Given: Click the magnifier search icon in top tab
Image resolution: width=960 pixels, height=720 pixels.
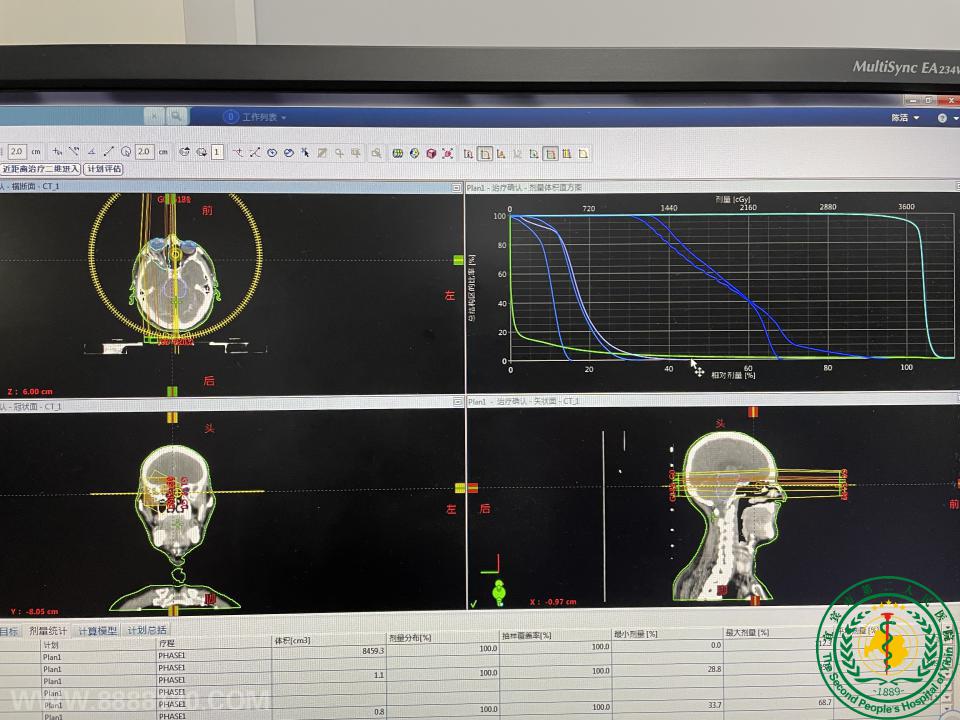Looking at the screenshot, I should [x=177, y=117].
